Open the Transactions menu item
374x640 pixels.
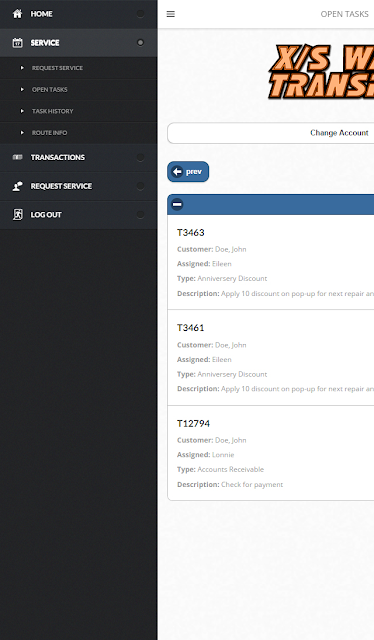78,158
